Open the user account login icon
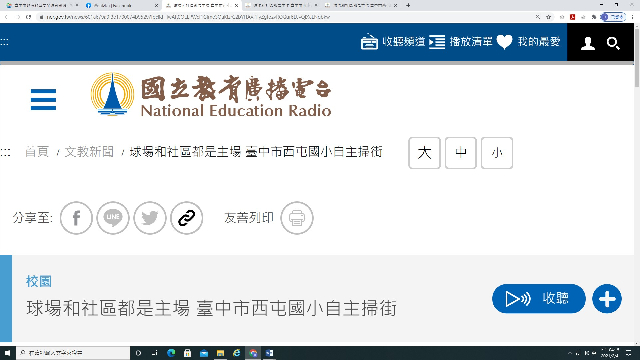Screen dimensions: 640x360 588,43
